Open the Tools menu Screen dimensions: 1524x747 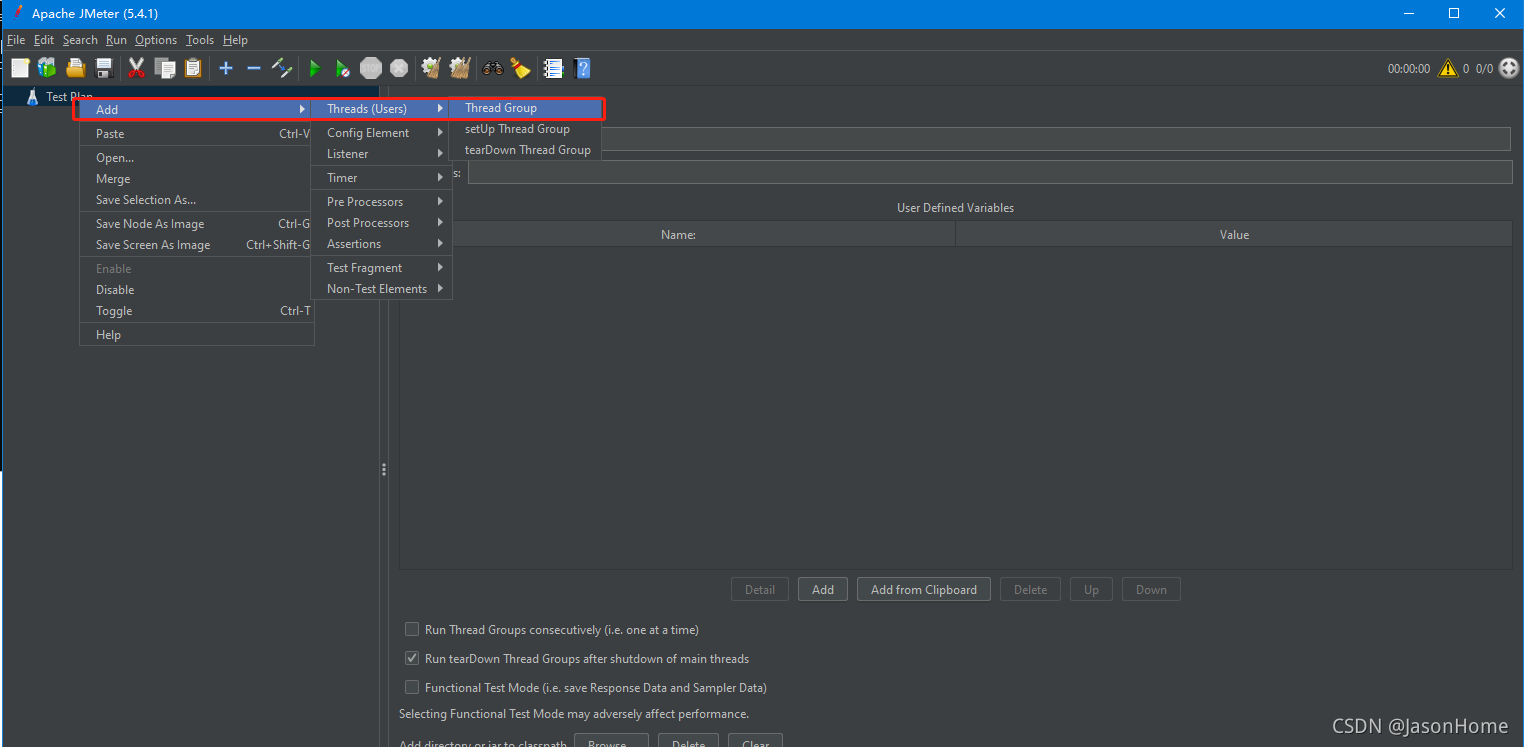pyautogui.click(x=200, y=40)
